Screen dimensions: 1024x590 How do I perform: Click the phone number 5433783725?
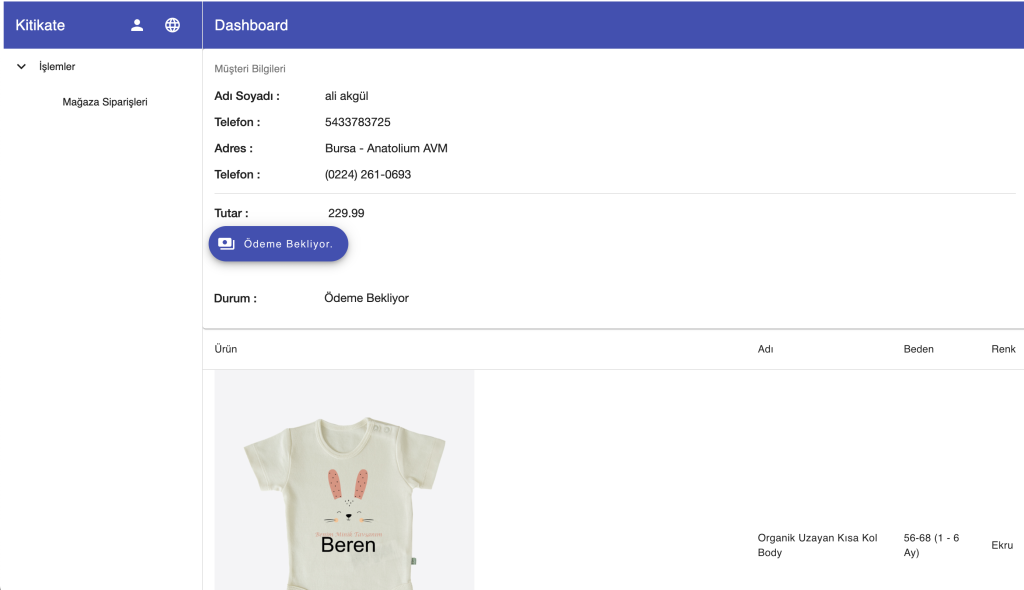[x=357, y=122]
